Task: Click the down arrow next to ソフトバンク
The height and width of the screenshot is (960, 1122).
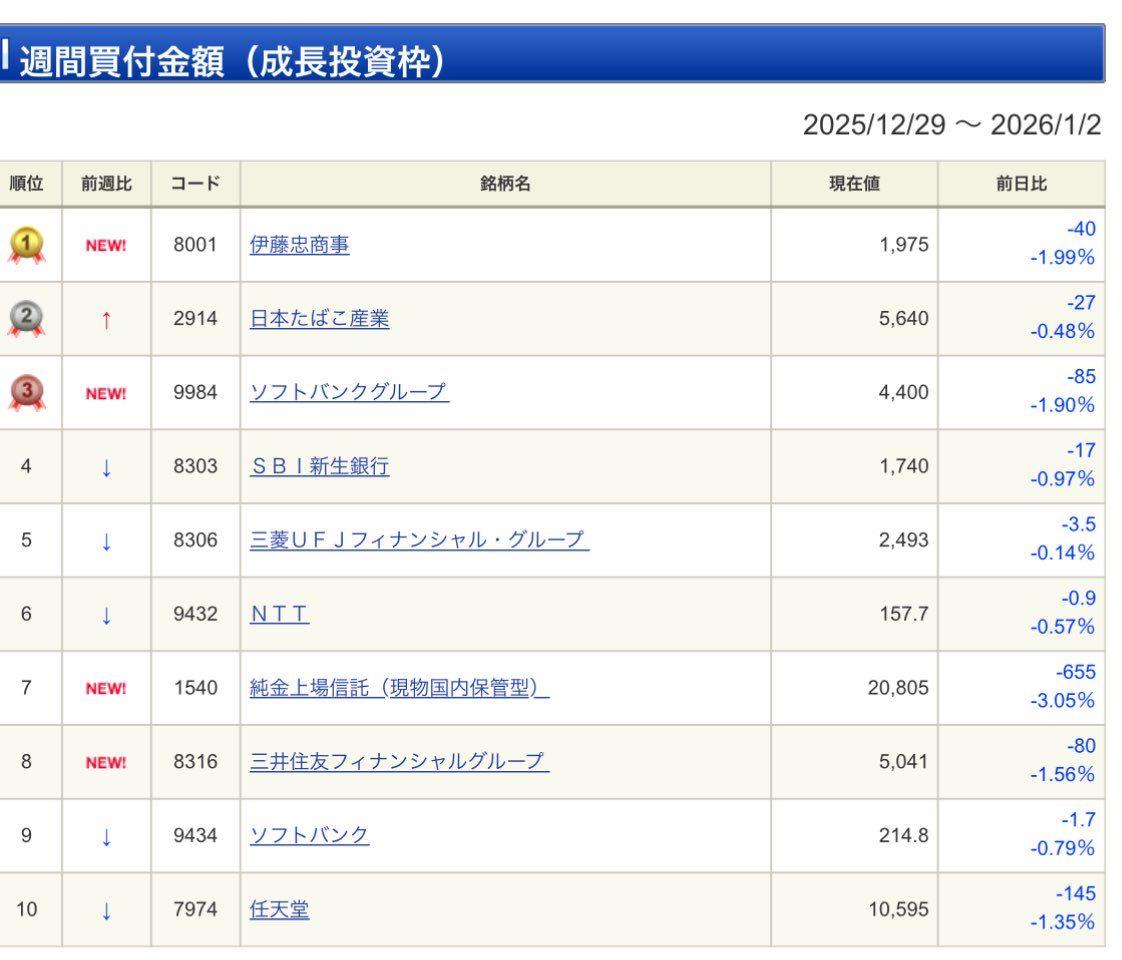Action: click(107, 836)
